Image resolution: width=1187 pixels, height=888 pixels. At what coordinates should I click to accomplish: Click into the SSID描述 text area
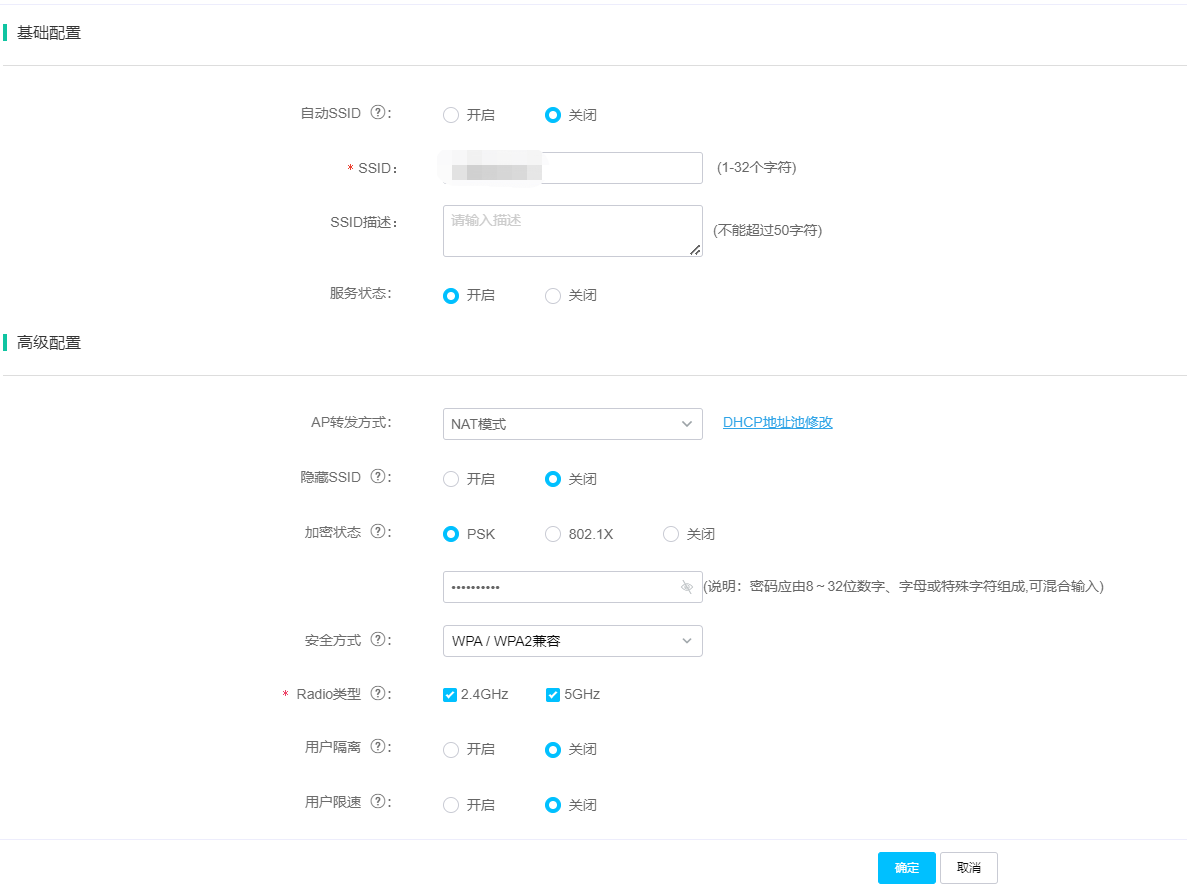pos(572,231)
